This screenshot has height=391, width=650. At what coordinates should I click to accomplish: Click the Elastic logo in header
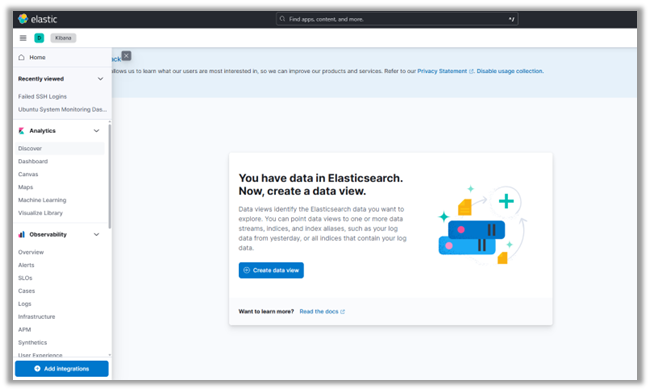(37, 19)
